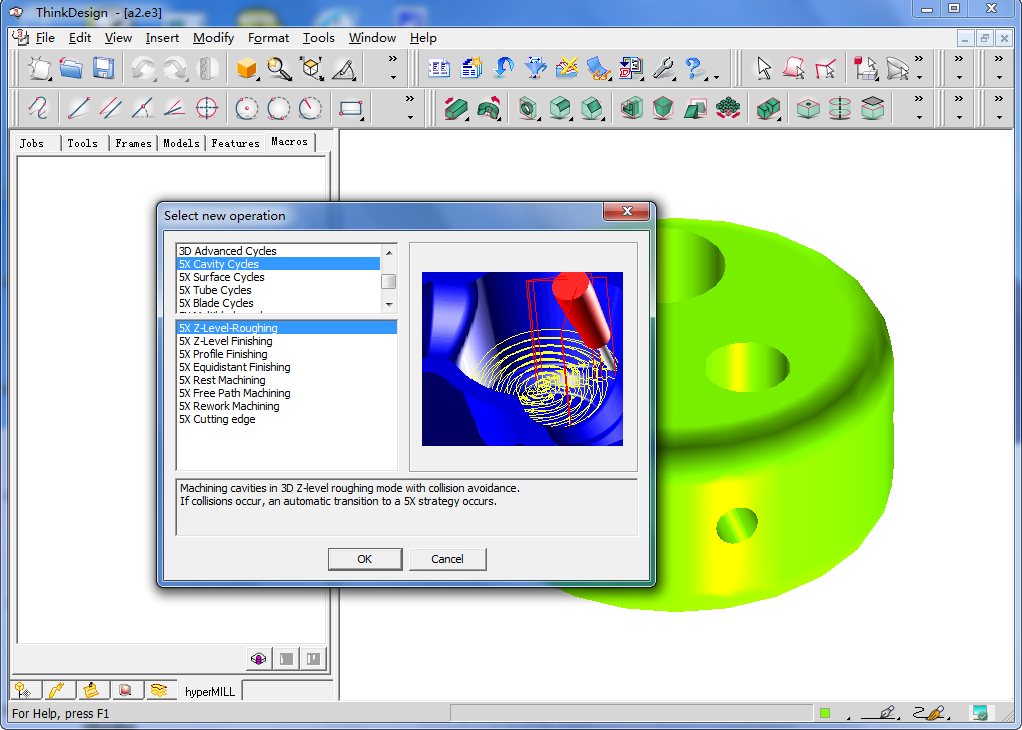This screenshot has width=1022, height=730.
Task: Select the parallel line tool
Action: [111, 108]
